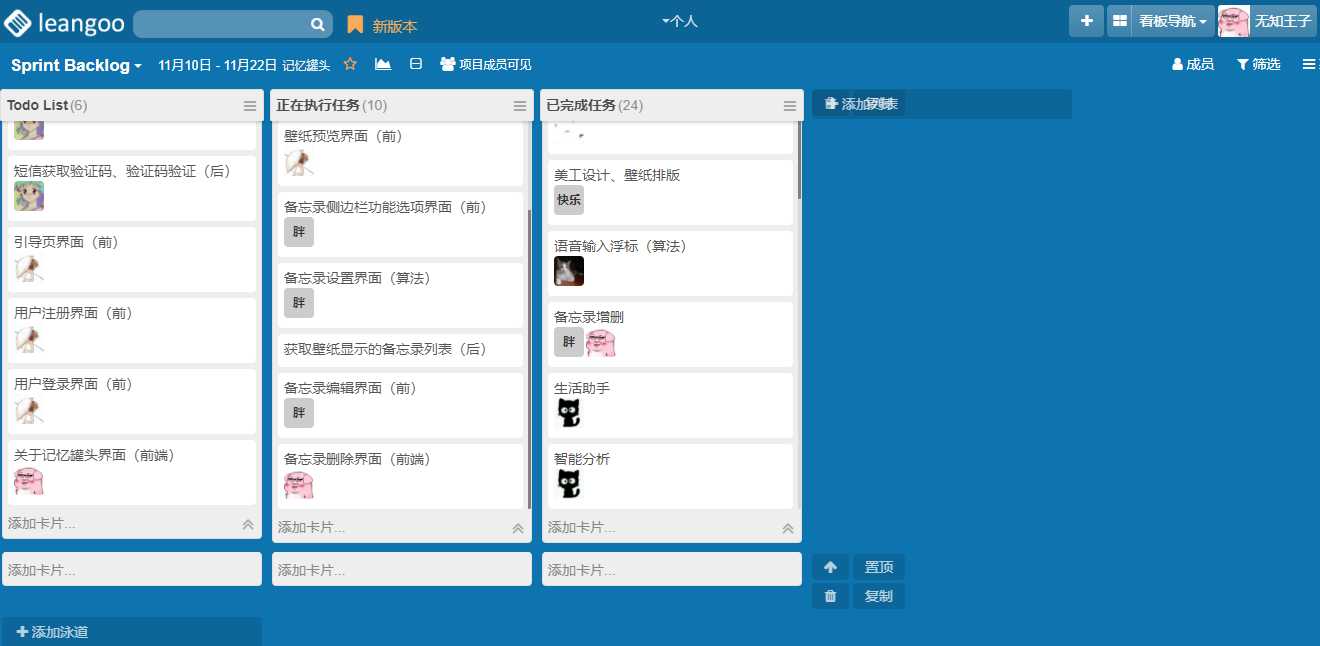Click the search magnifier icon

[317, 24]
